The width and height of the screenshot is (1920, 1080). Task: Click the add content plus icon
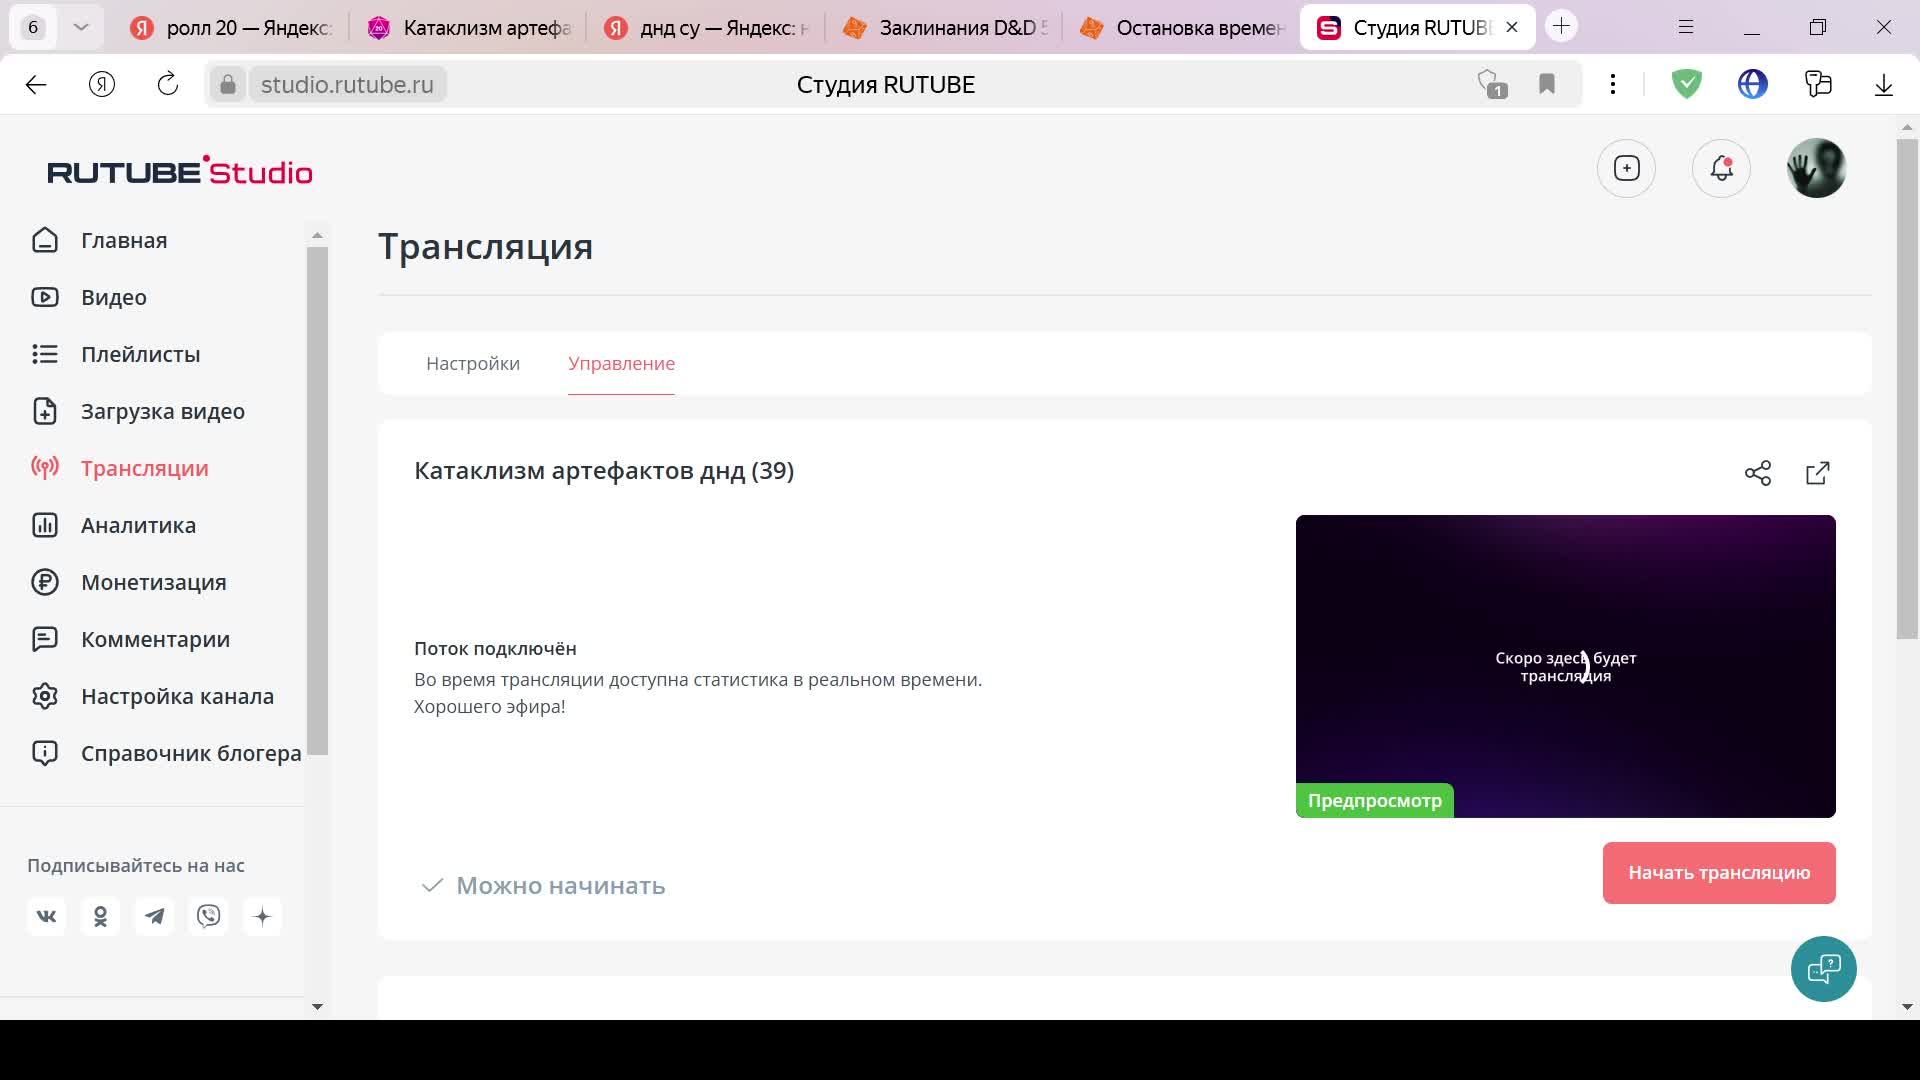point(1626,168)
